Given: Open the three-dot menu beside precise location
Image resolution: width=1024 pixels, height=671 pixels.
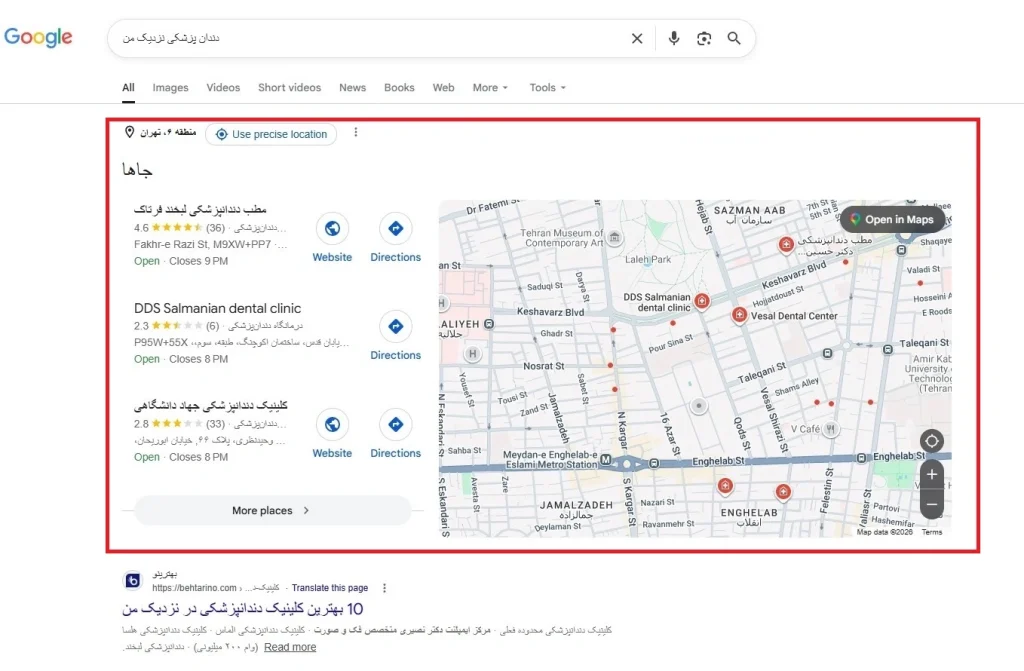Looking at the screenshot, I should [x=355, y=133].
